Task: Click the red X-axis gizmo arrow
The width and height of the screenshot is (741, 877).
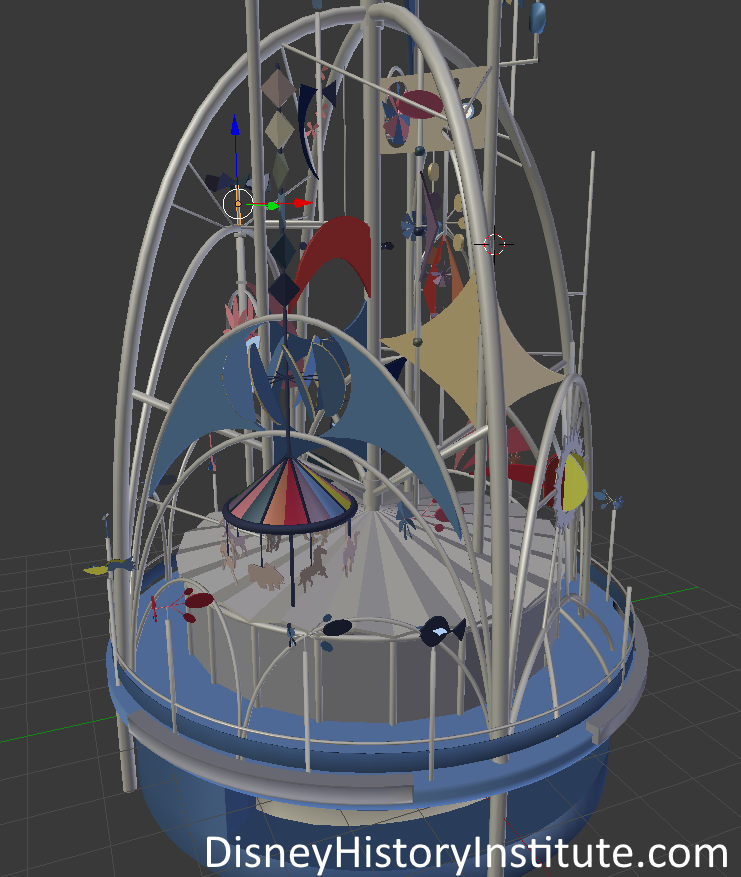Action: 303,203
